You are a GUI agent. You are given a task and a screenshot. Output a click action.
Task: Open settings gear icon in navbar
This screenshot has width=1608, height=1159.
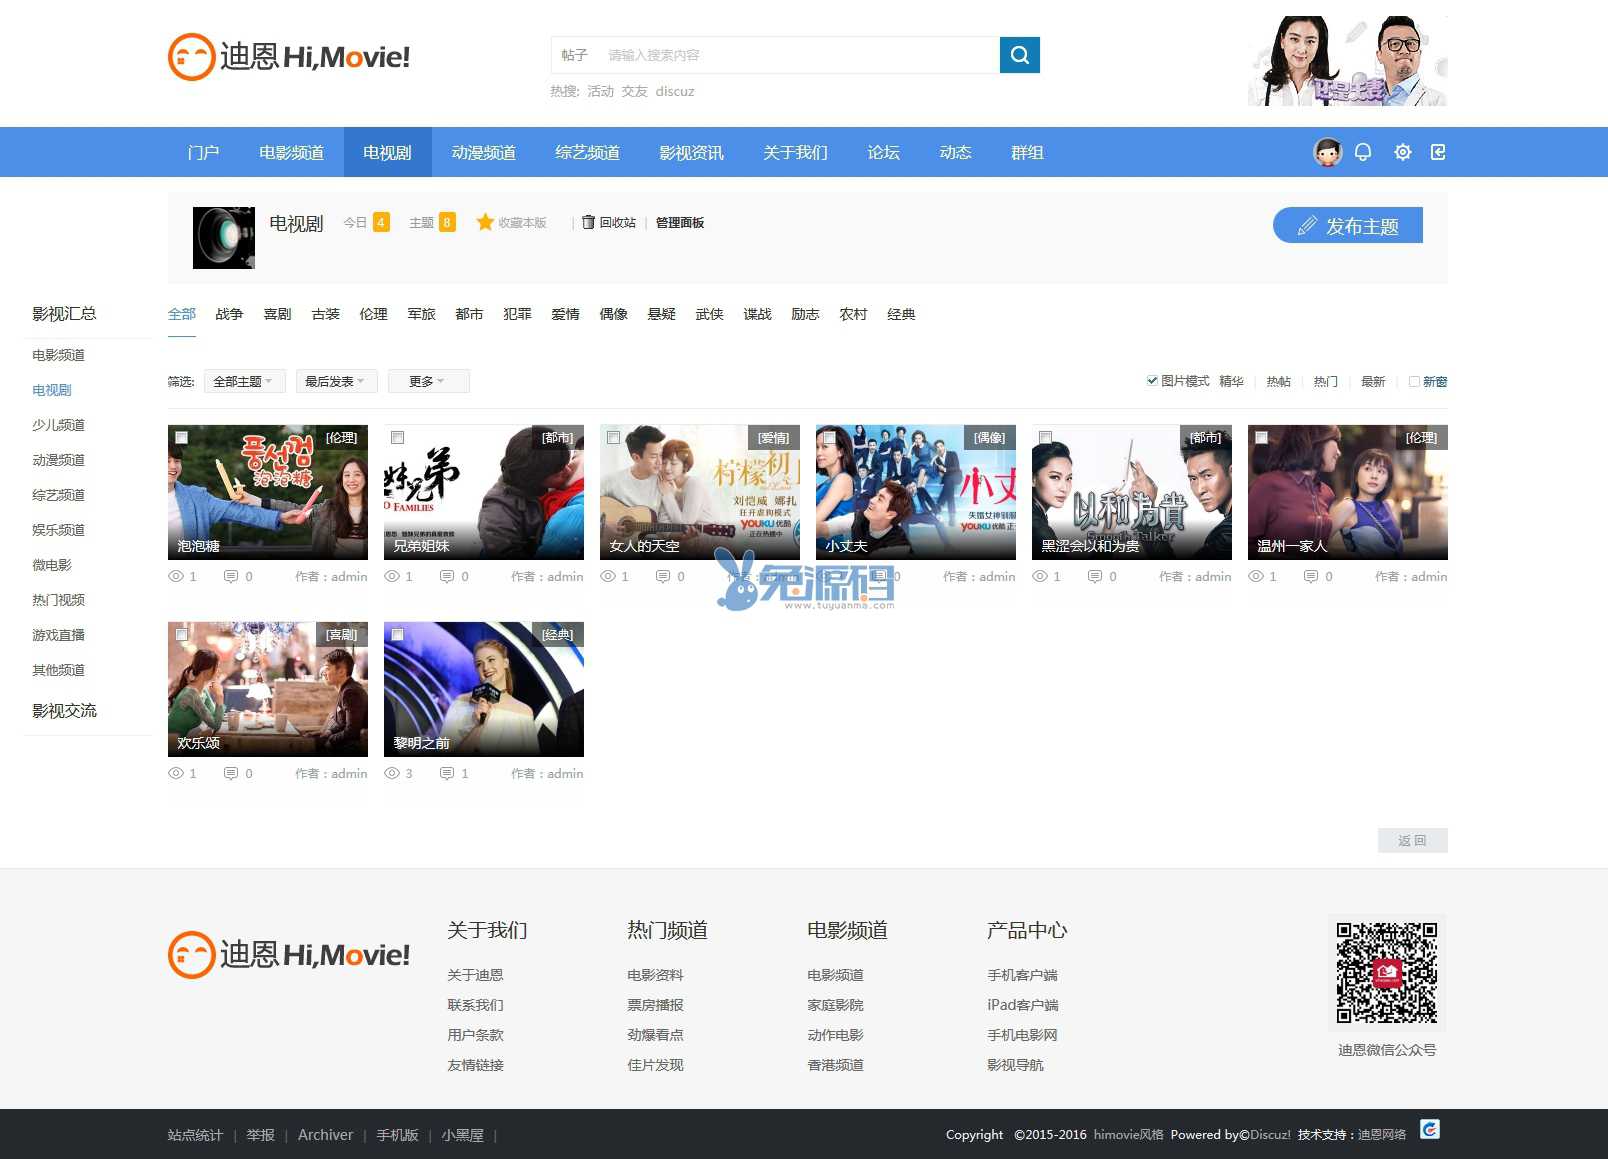(1403, 152)
